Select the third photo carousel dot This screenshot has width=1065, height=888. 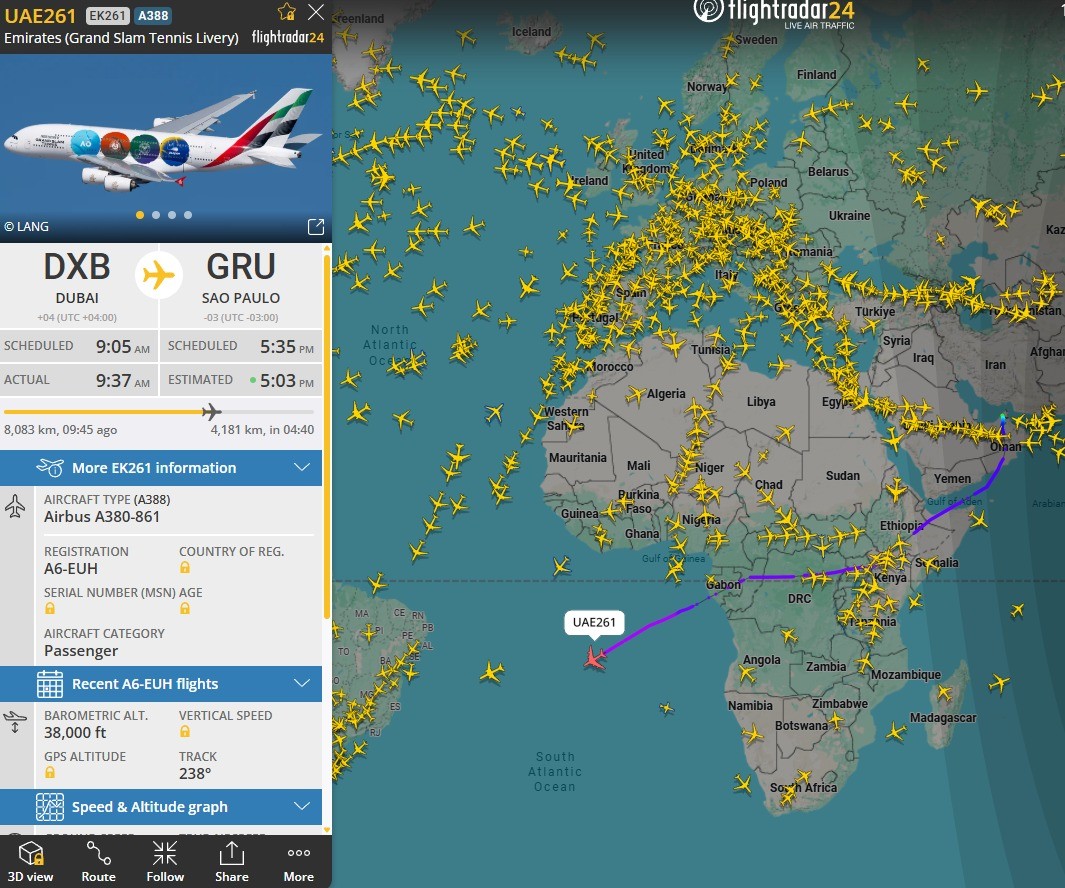pyautogui.click(x=172, y=215)
